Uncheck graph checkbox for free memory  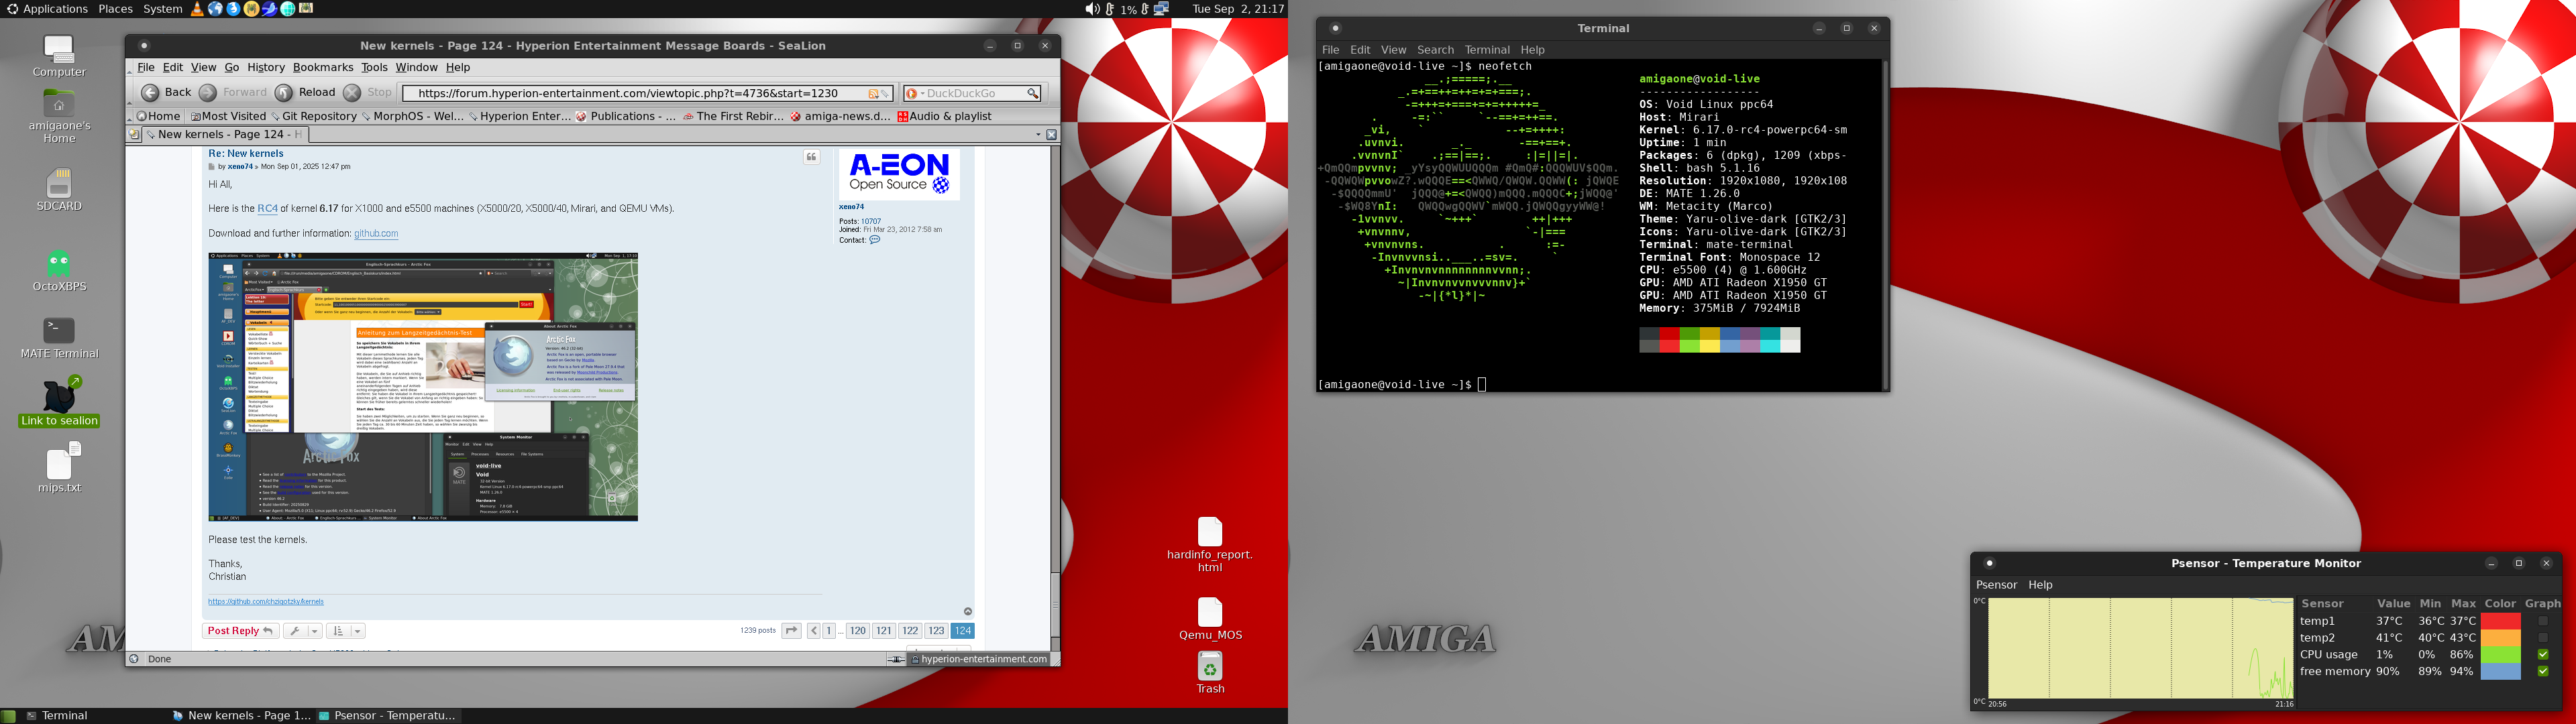click(x=2542, y=672)
